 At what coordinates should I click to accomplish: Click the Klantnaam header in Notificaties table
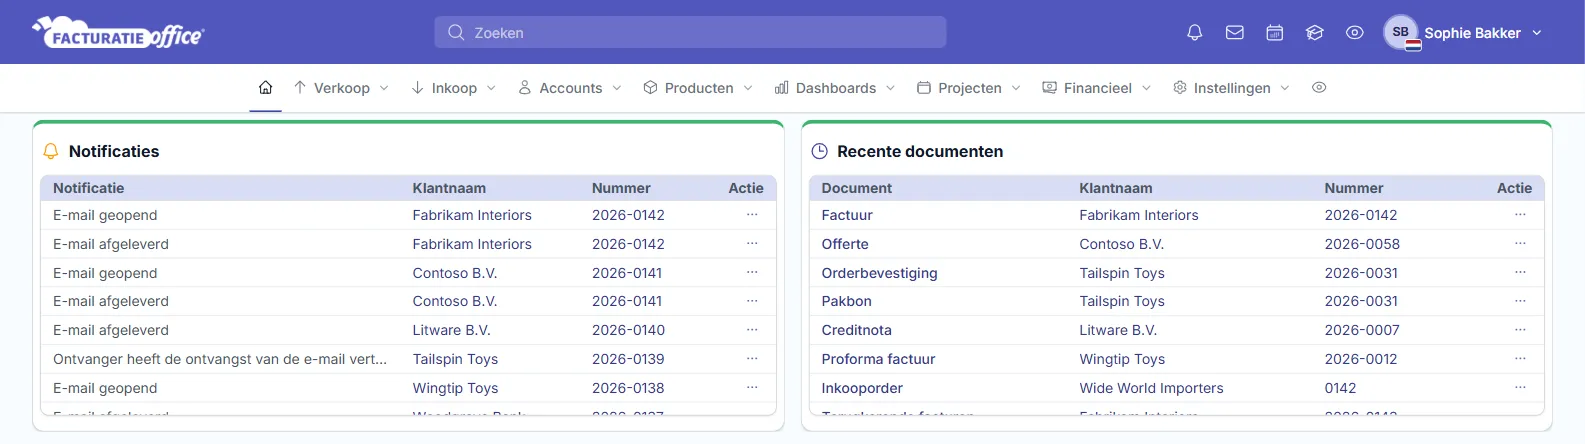coord(449,188)
